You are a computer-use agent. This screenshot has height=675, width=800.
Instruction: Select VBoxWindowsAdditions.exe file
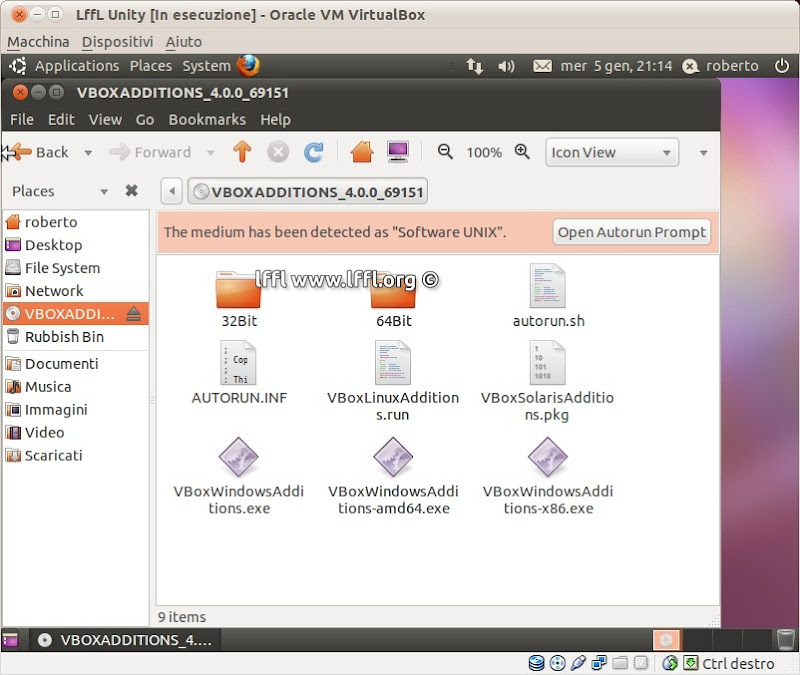(x=239, y=476)
